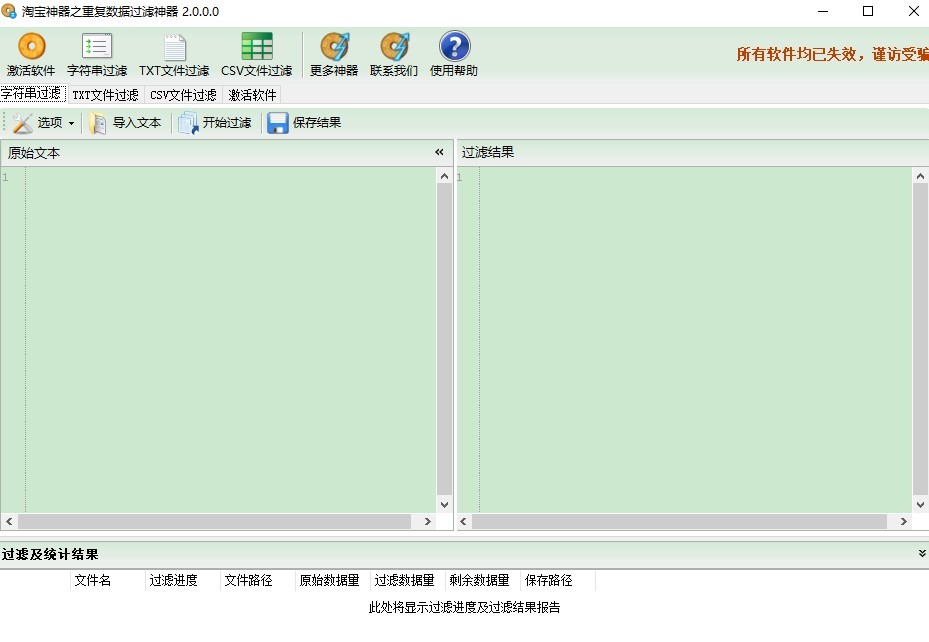929x642 pixels.
Task: Click the 保存结果 button
Action: click(302, 122)
